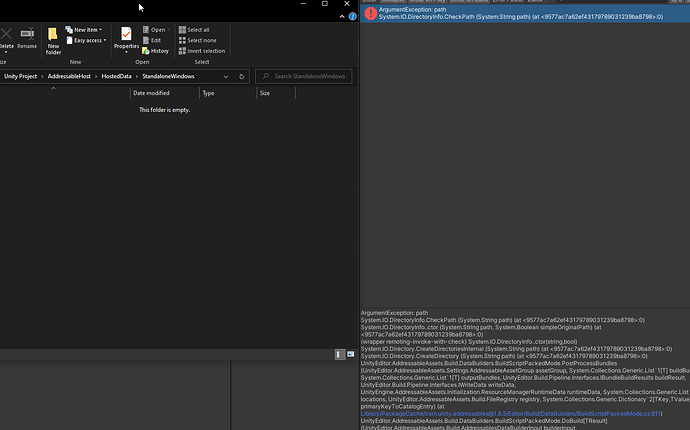Collapse the File Explorer ribbon
Viewport: 690px width, 430px height.
click(x=342, y=17)
